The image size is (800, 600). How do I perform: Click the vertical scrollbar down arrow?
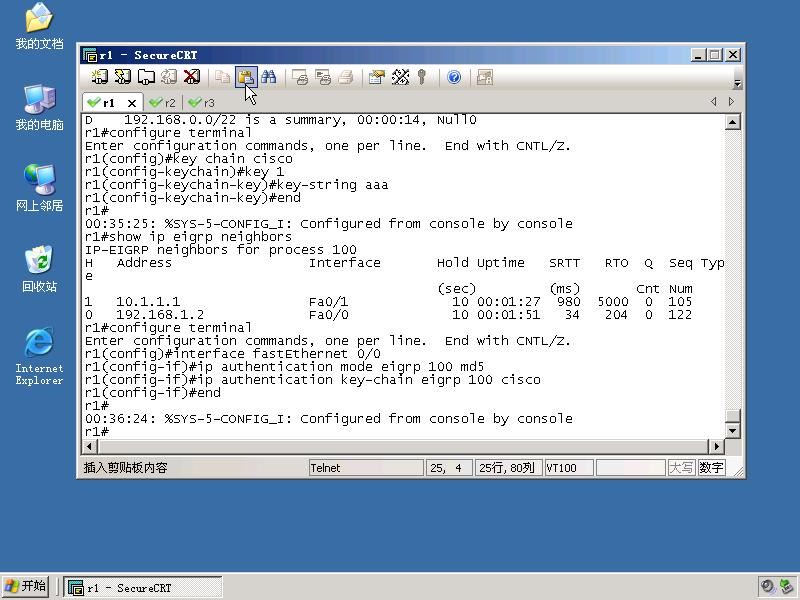click(733, 431)
